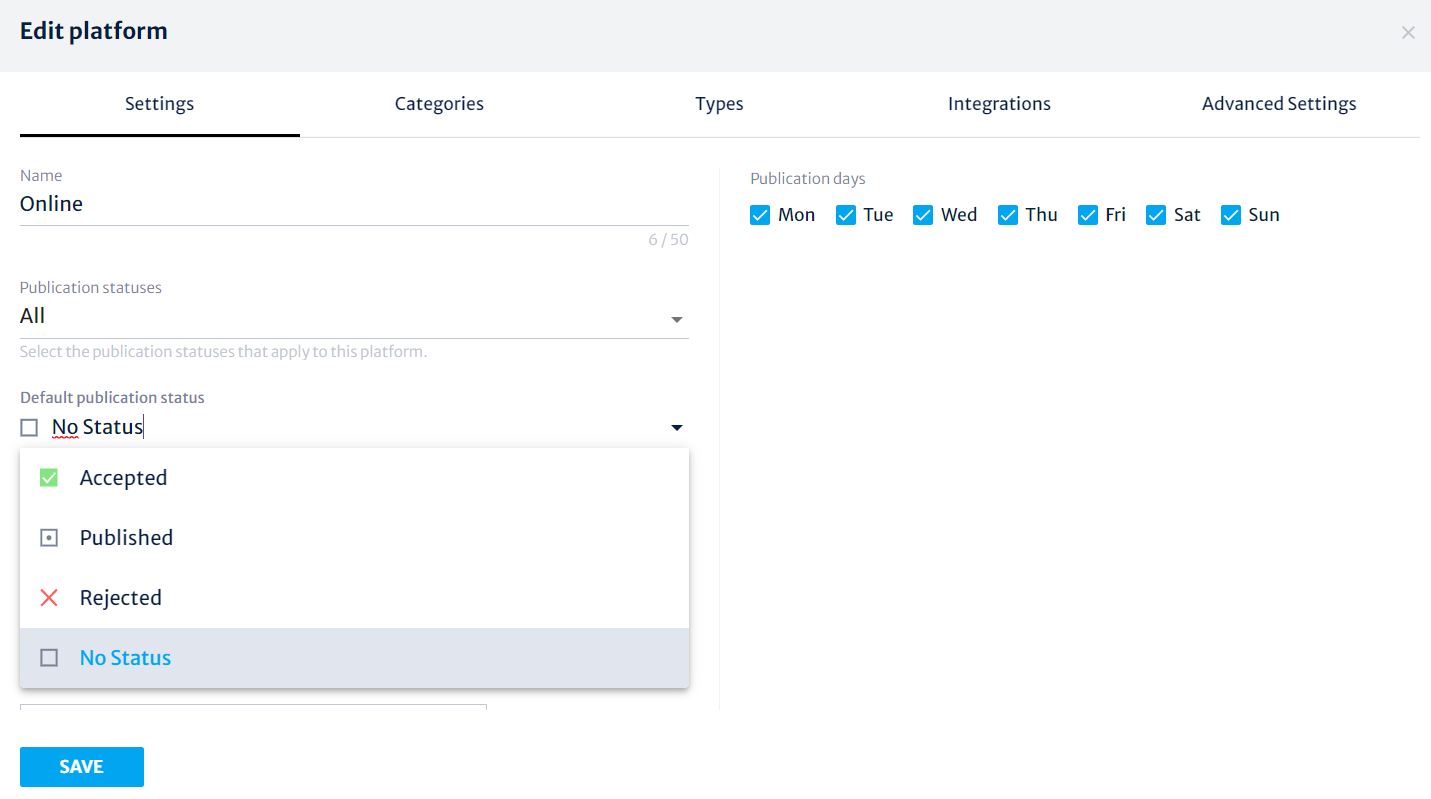Choose Published from status list

(x=354, y=538)
